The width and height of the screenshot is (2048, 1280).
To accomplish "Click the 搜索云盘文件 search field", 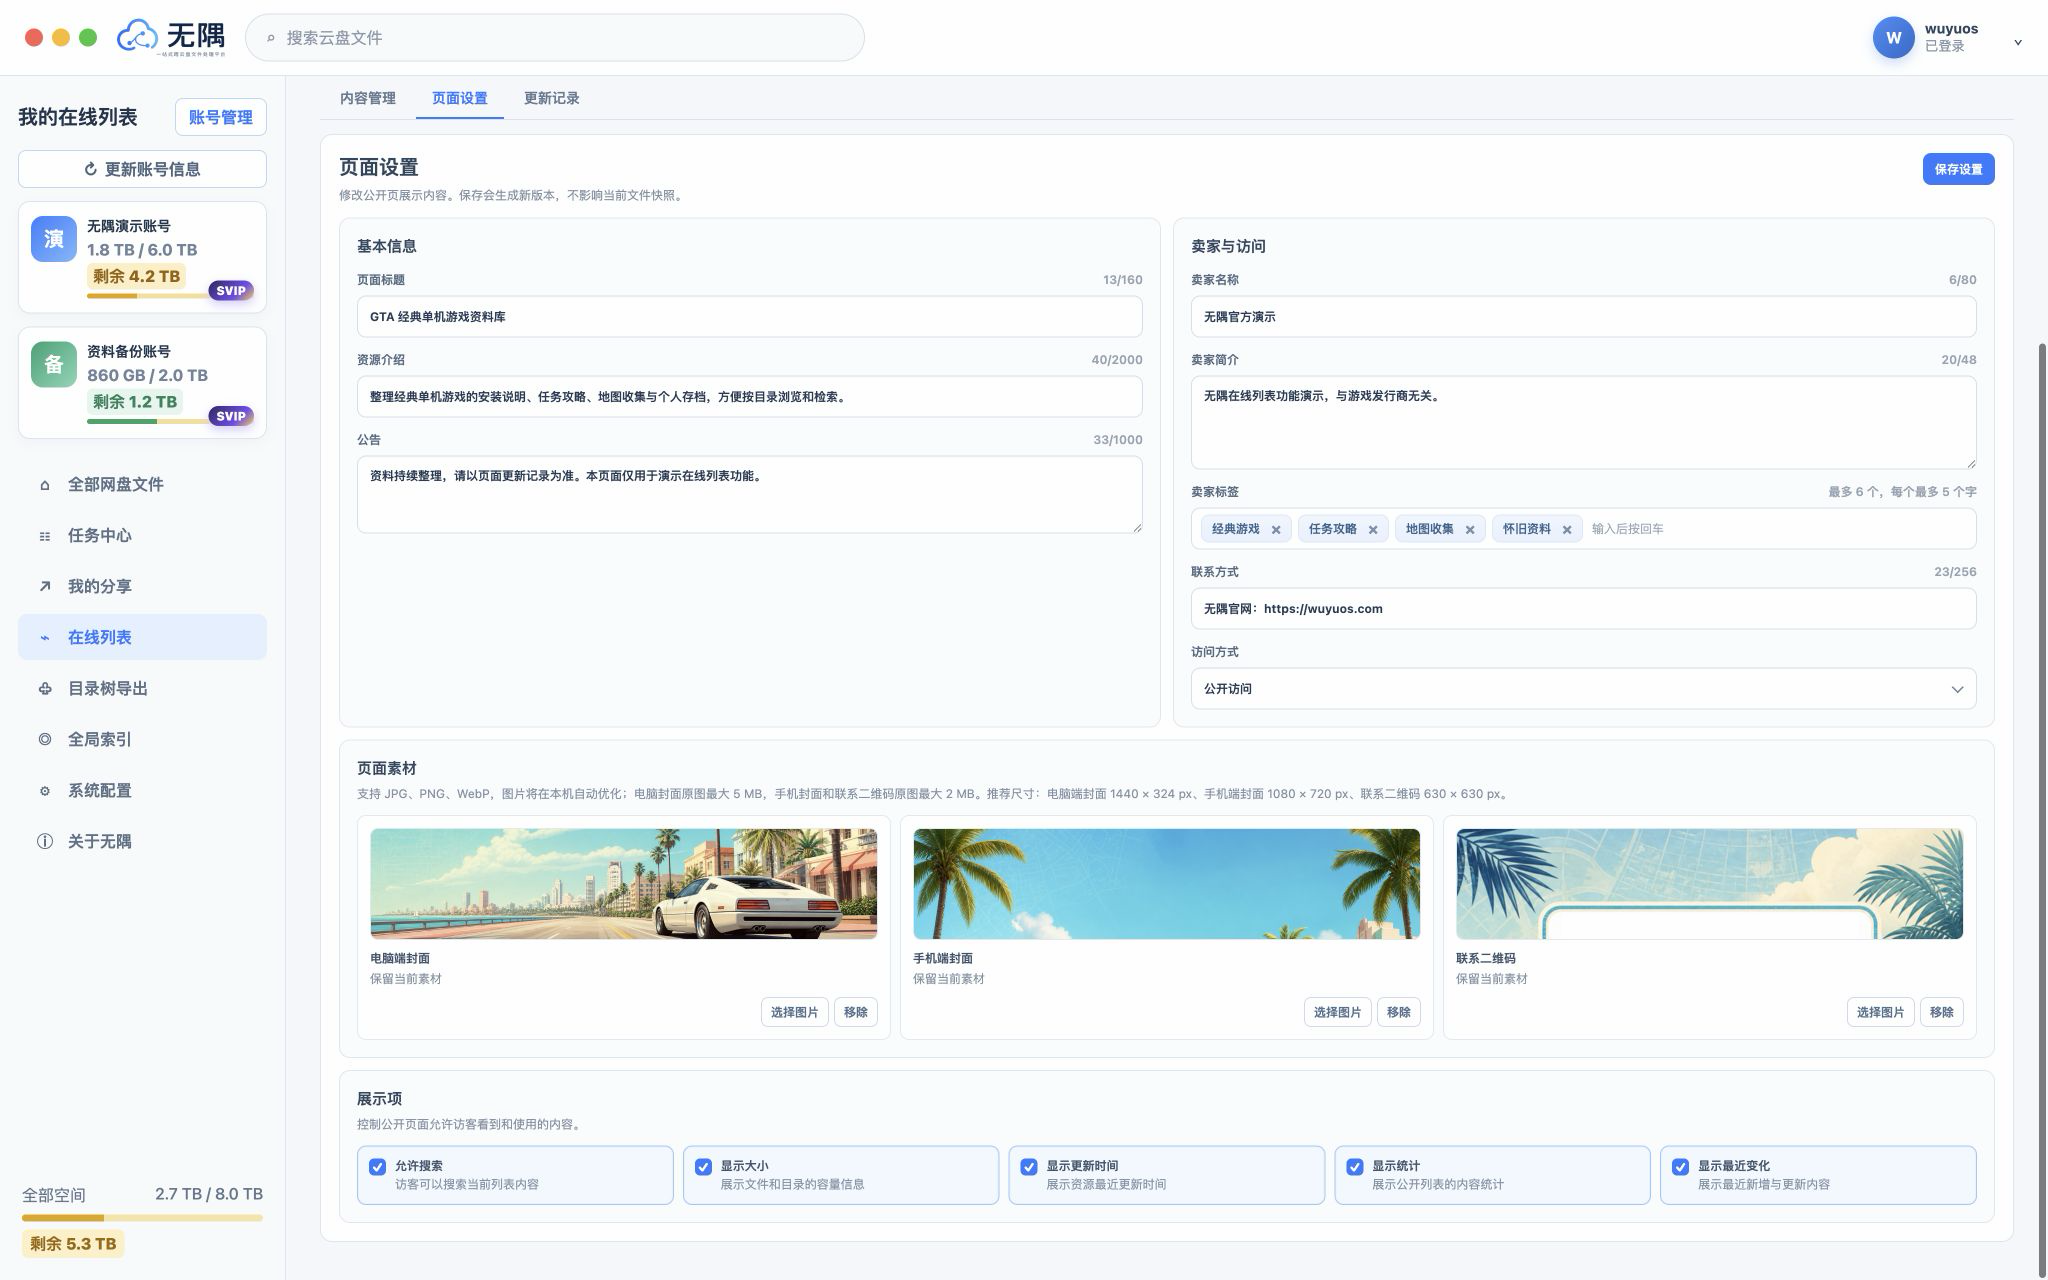I will pos(555,38).
